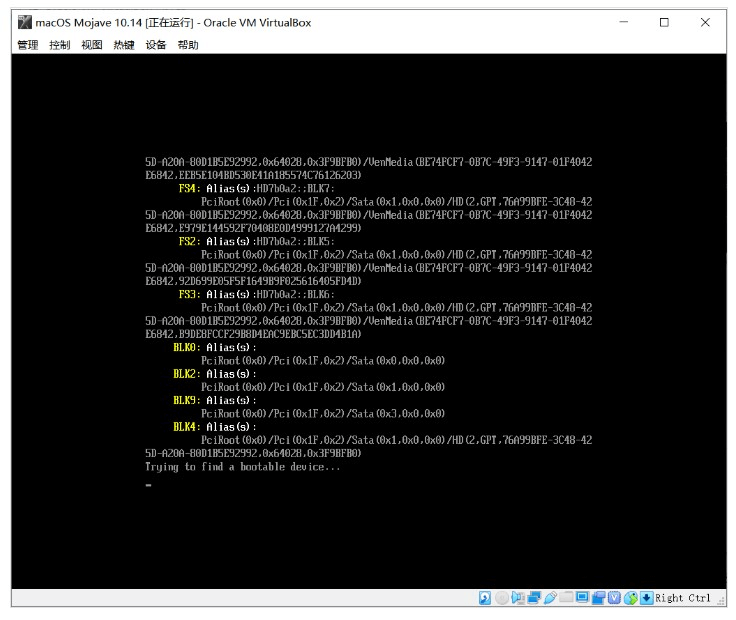
Task: Expand the 设备 menu
Action: tap(156, 45)
